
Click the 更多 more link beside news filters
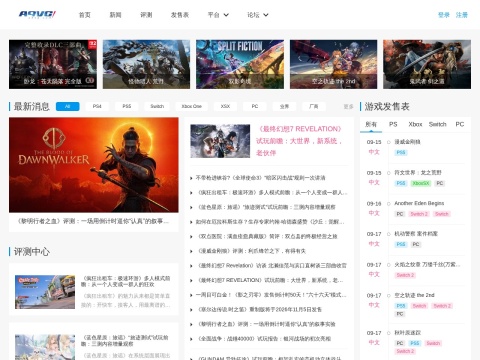348,107
